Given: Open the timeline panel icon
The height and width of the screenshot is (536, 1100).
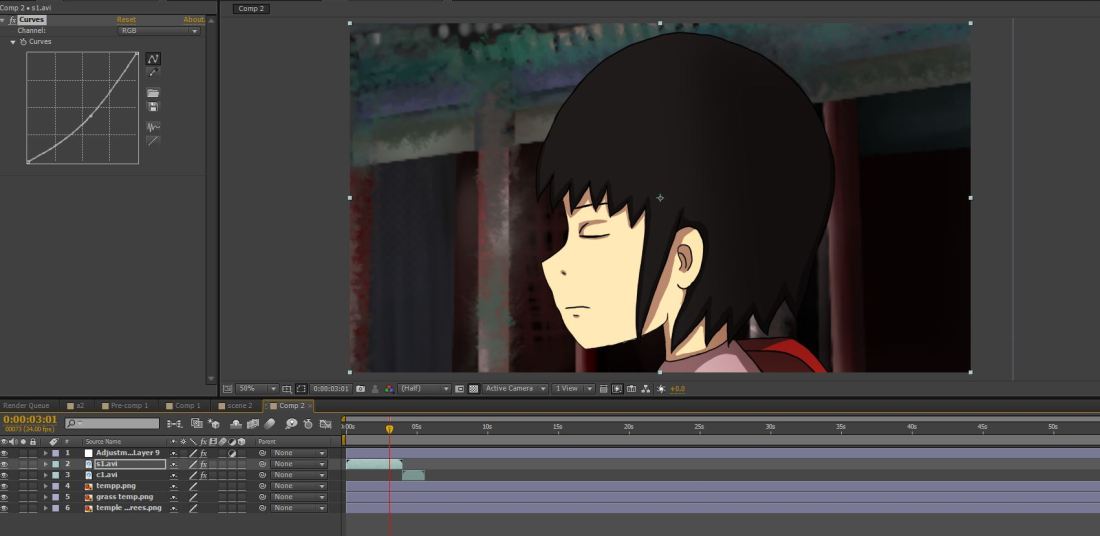Looking at the screenshot, I should click(631, 389).
